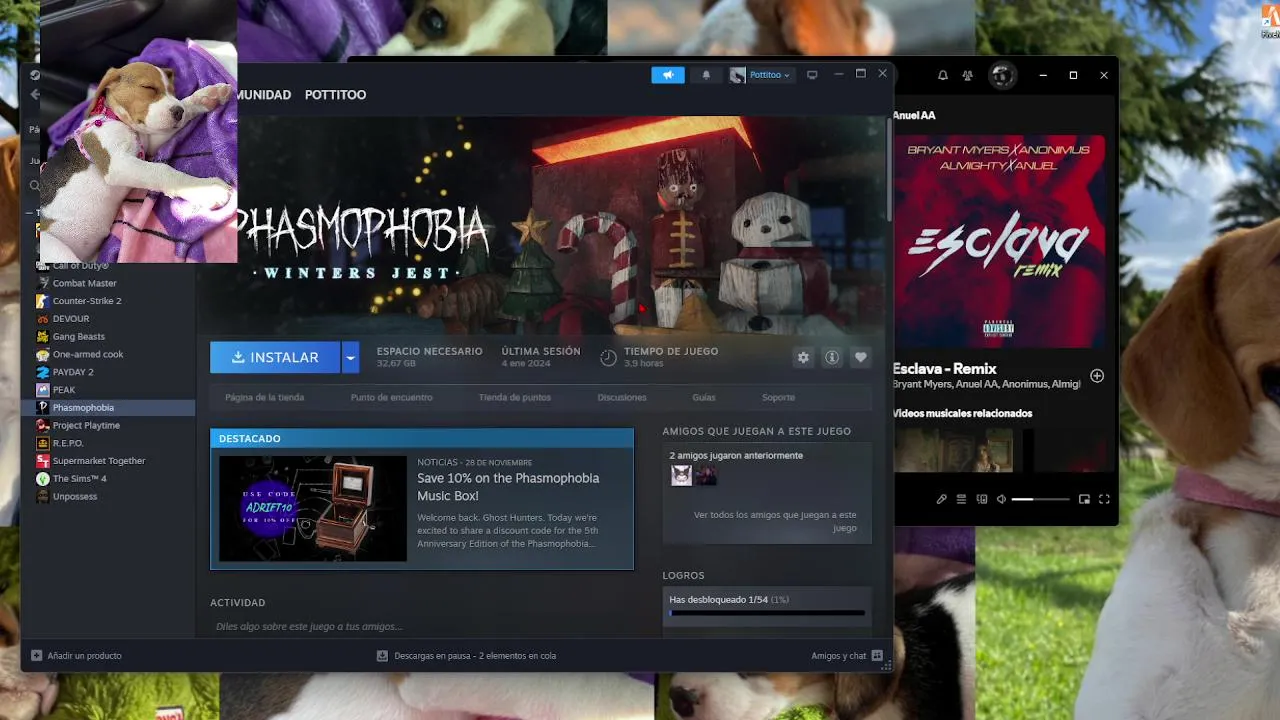Toggle fullscreen in music player
The height and width of the screenshot is (720, 1280).
[1104, 499]
